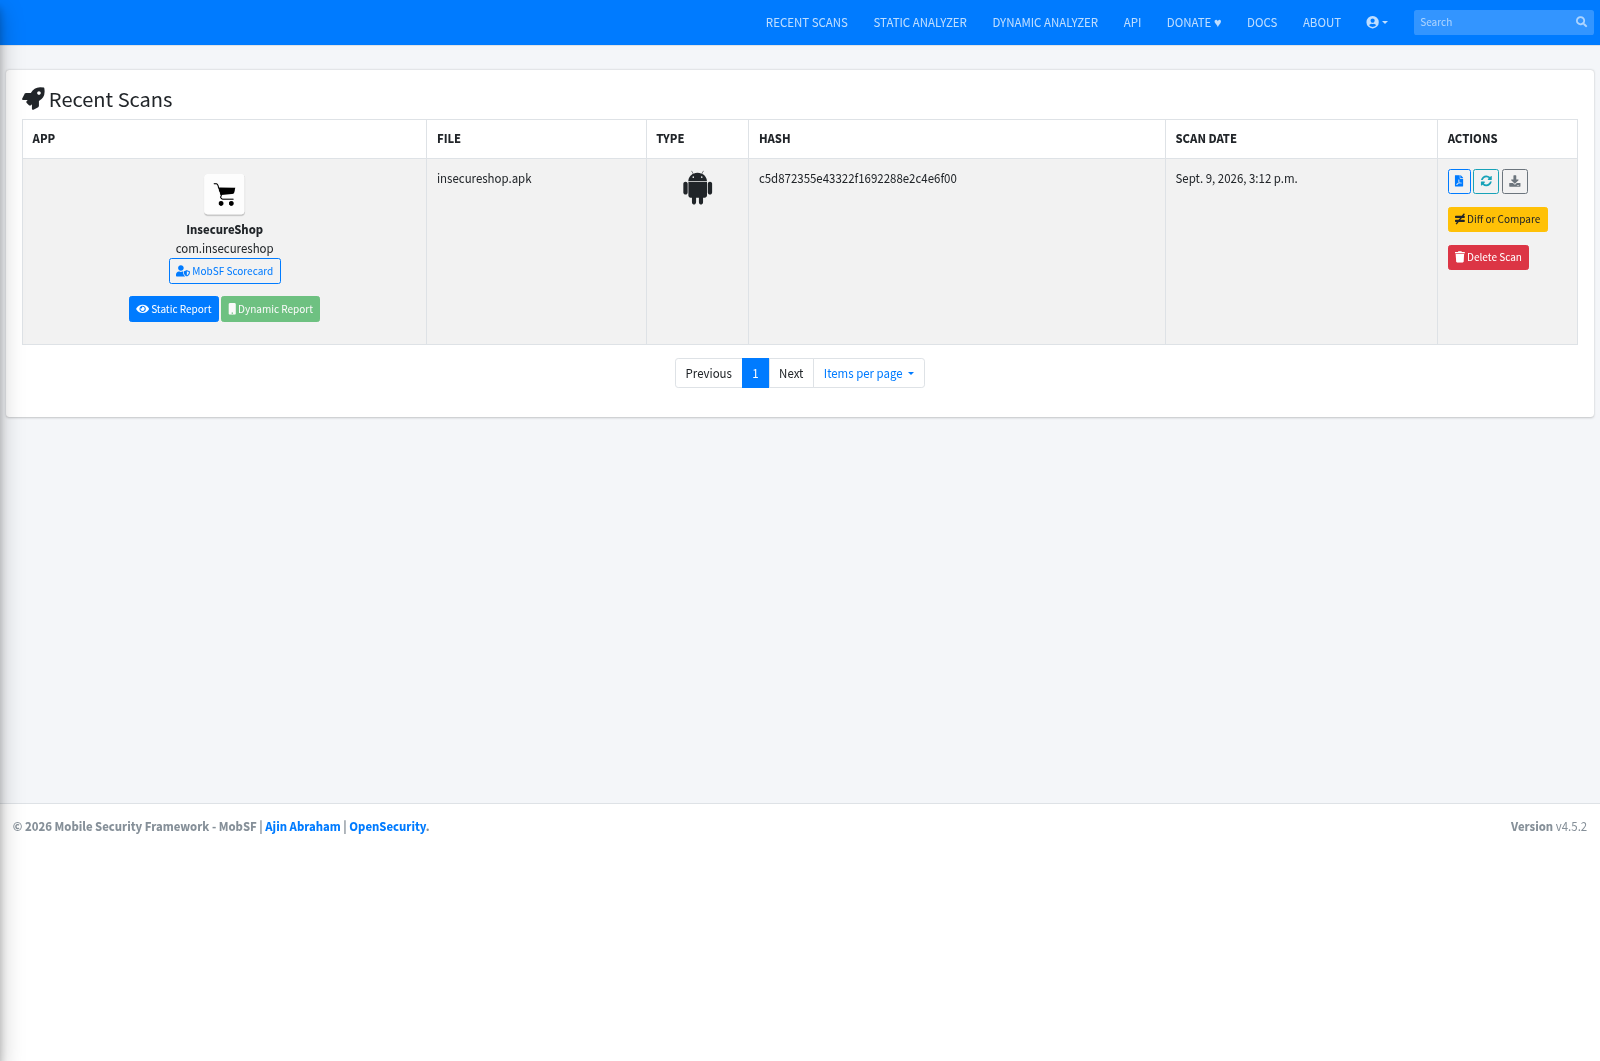Open the Donate menu with heart
1600x1061 pixels.
[1194, 22]
